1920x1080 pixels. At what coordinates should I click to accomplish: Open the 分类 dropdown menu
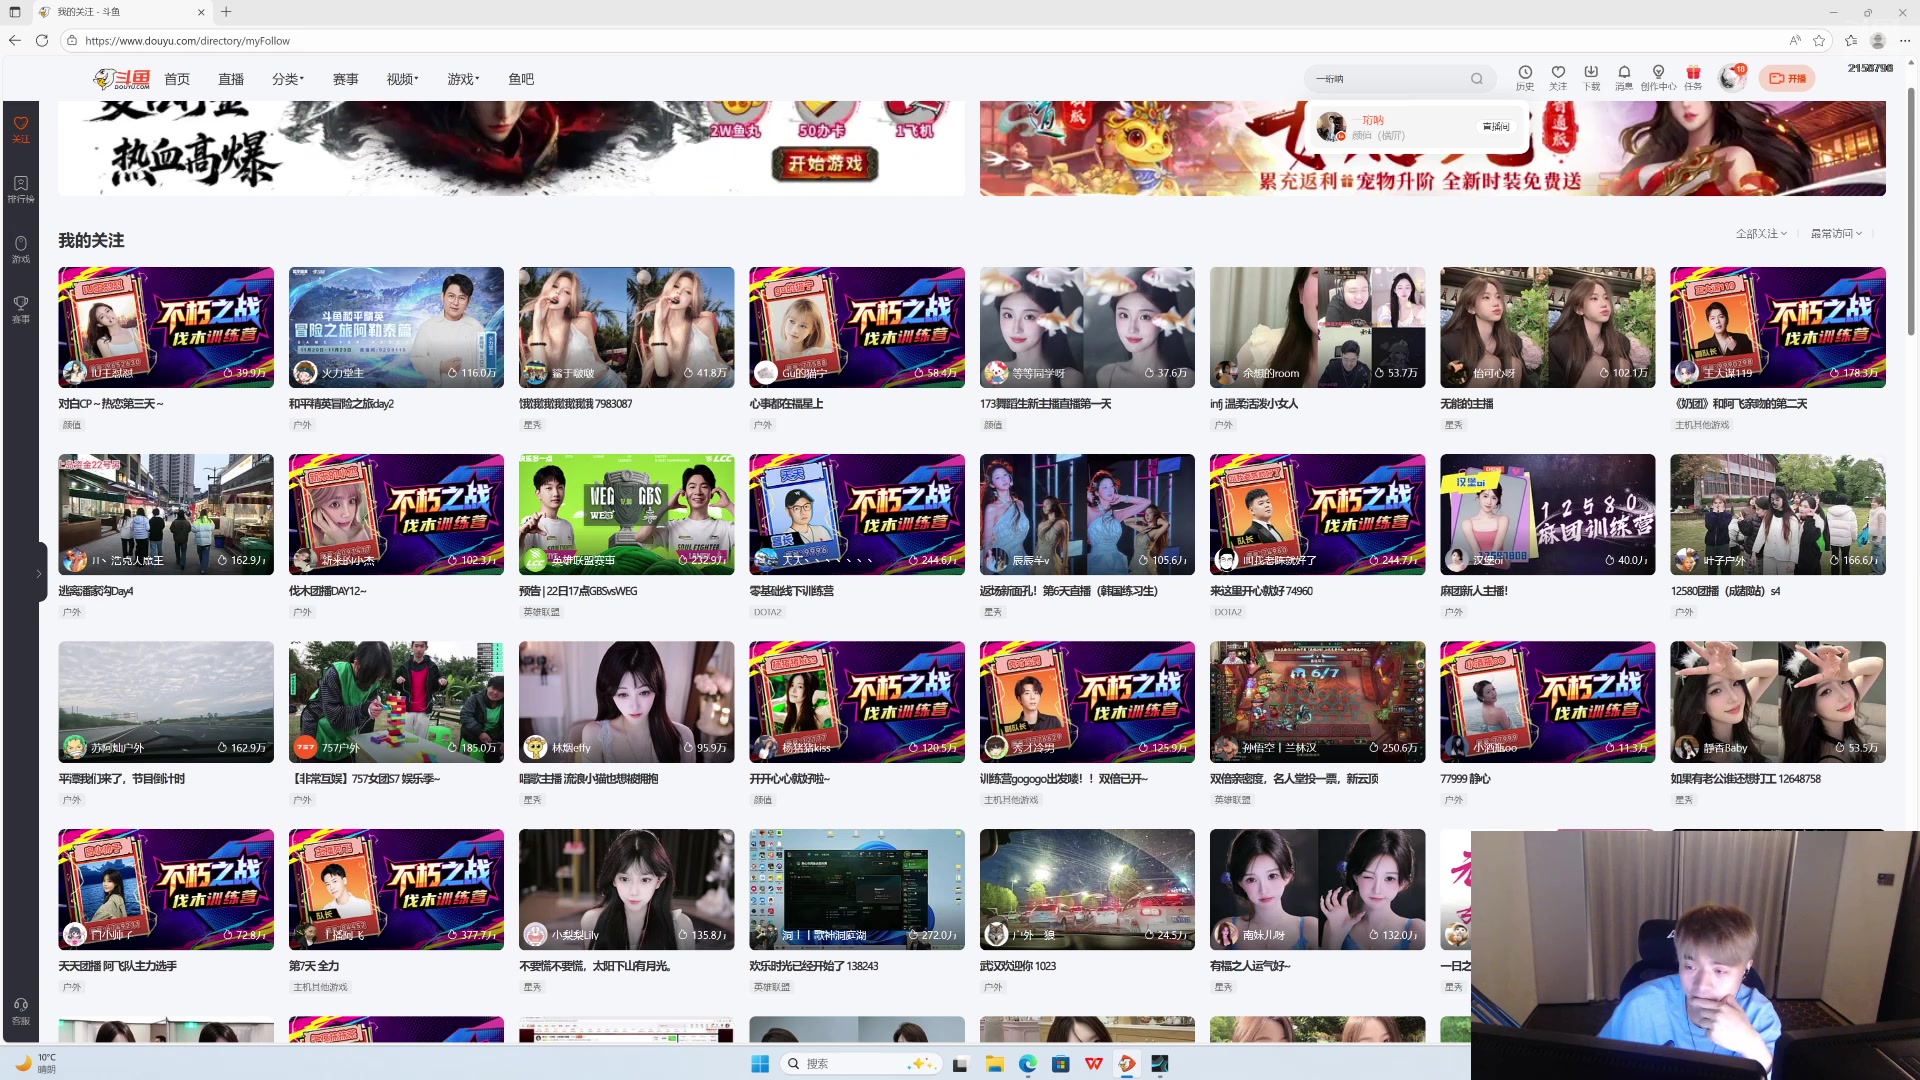287,79
